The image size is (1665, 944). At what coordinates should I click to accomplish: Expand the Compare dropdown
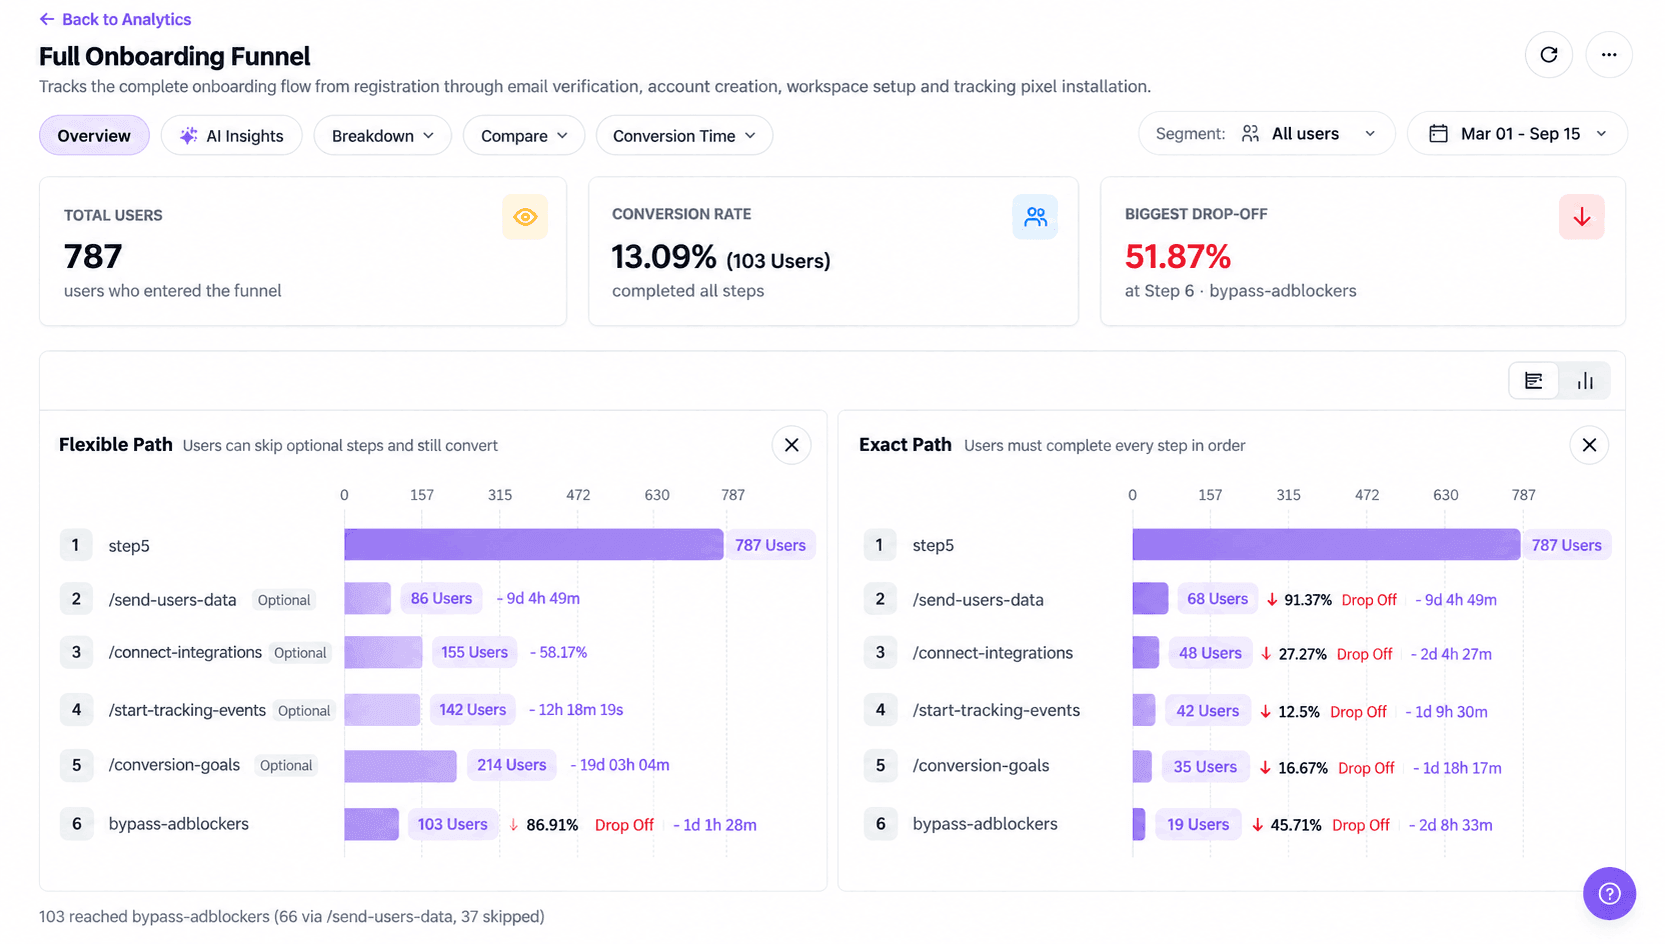coord(523,136)
